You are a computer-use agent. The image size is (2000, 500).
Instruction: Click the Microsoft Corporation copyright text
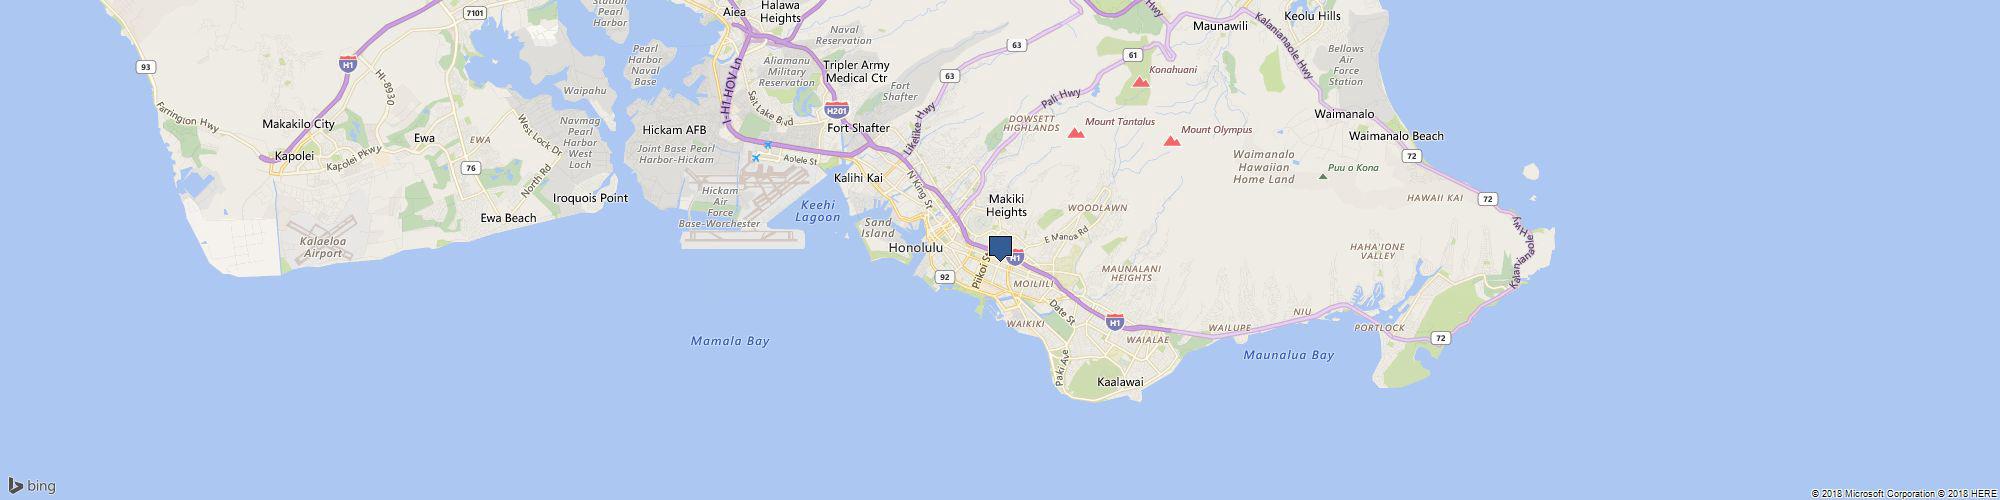1876,494
